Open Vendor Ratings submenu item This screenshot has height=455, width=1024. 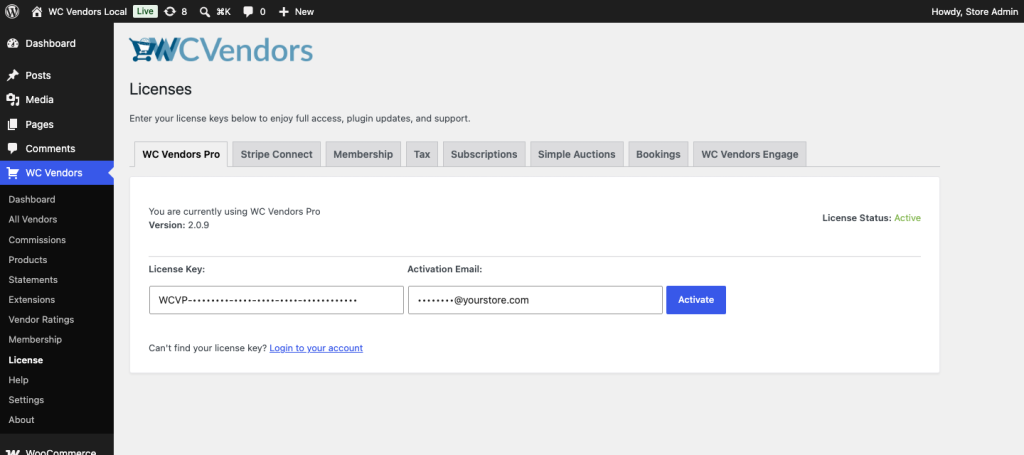(x=41, y=320)
